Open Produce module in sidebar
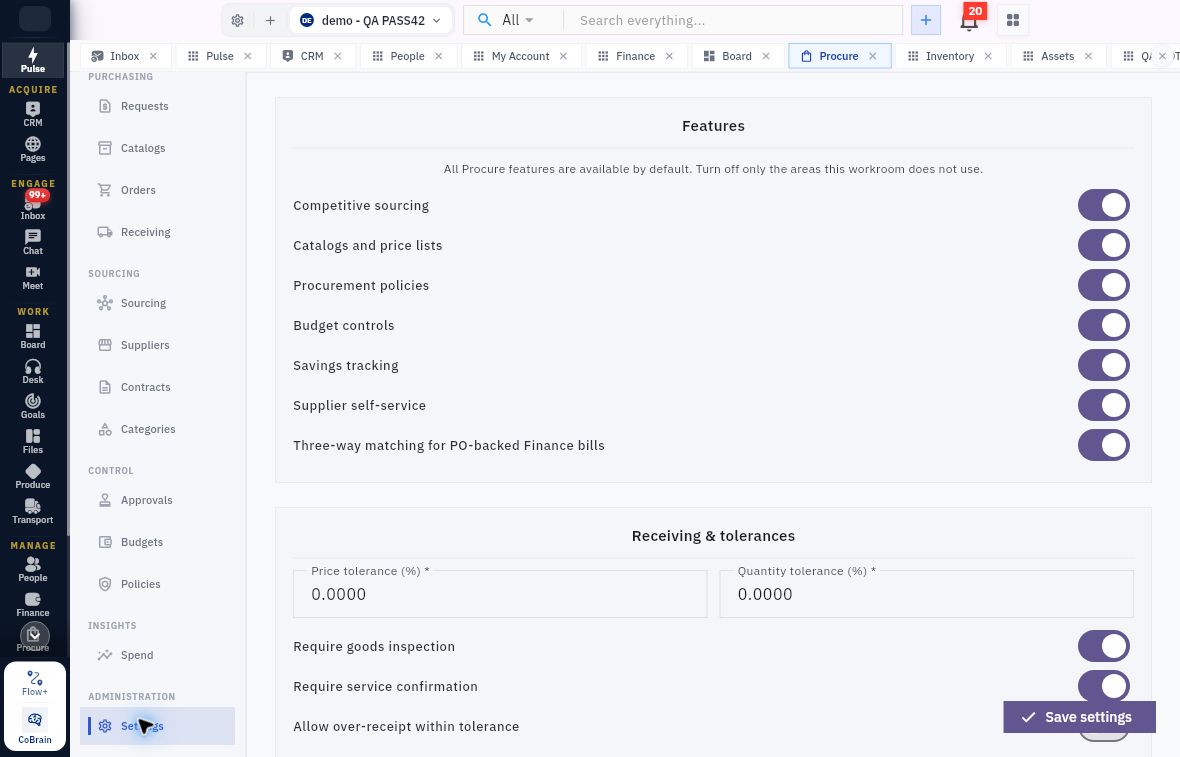Screen dimensions: 1180x757 32,476
